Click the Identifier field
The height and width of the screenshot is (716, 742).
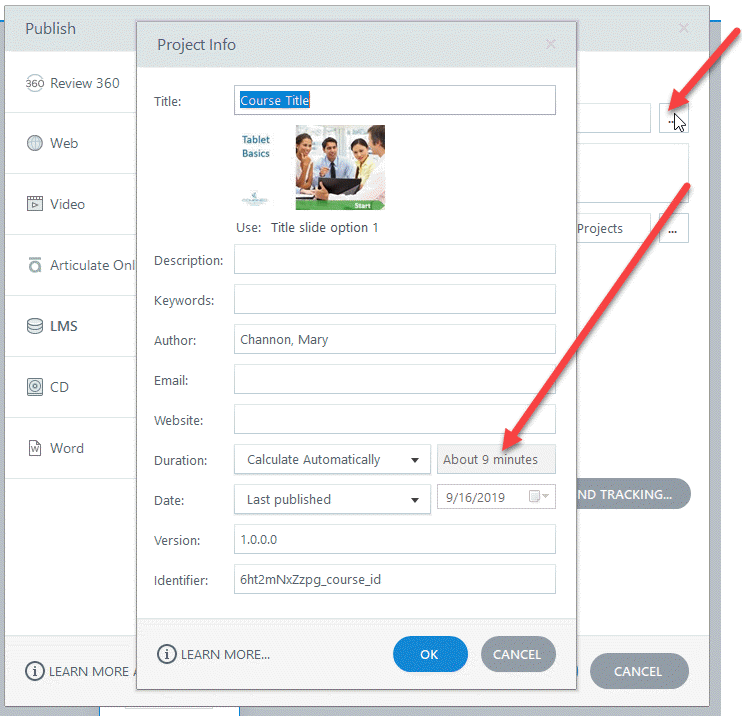point(395,579)
